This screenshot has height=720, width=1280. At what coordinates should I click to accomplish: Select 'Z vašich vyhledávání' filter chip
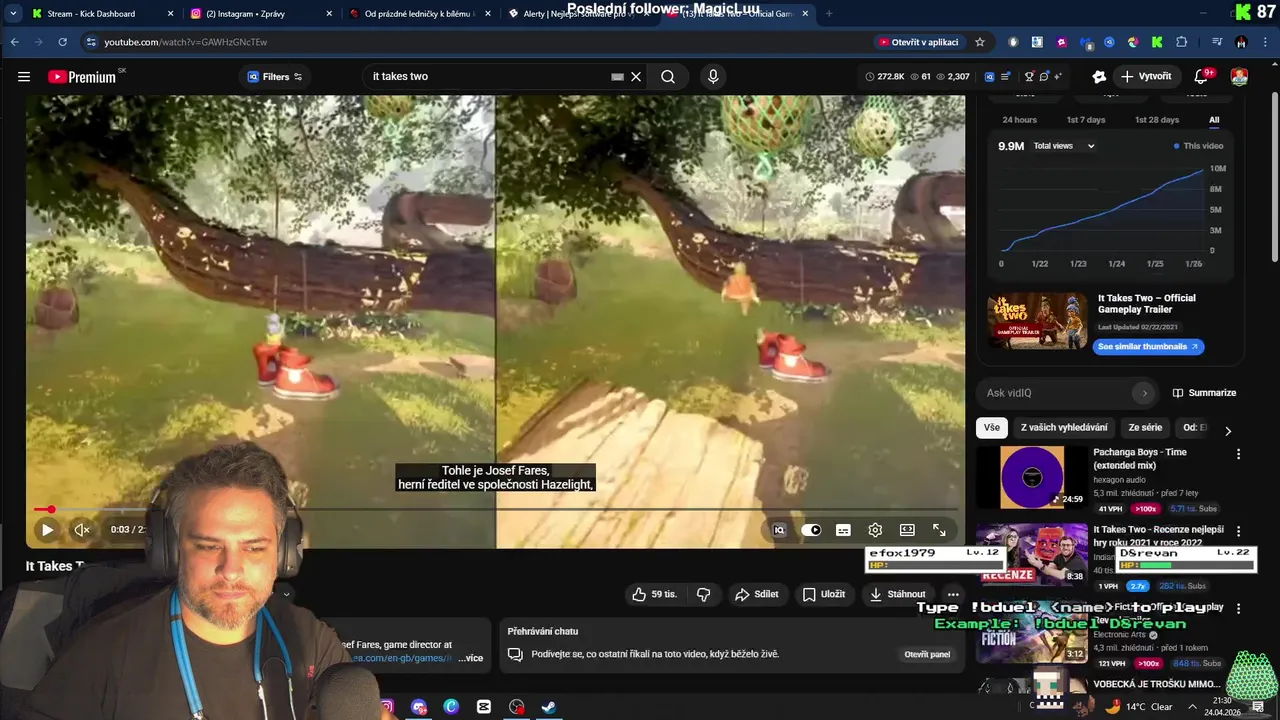pyautogui.click(x=1064, y=427)
